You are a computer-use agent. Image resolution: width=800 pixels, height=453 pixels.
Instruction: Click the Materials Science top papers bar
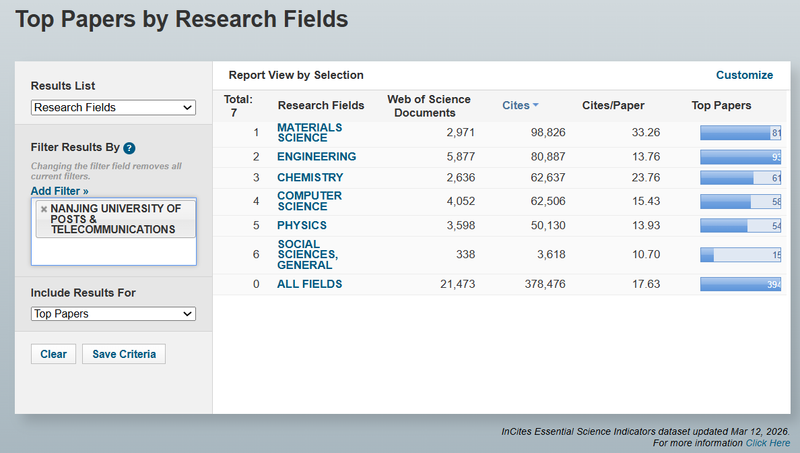point(740,133)
